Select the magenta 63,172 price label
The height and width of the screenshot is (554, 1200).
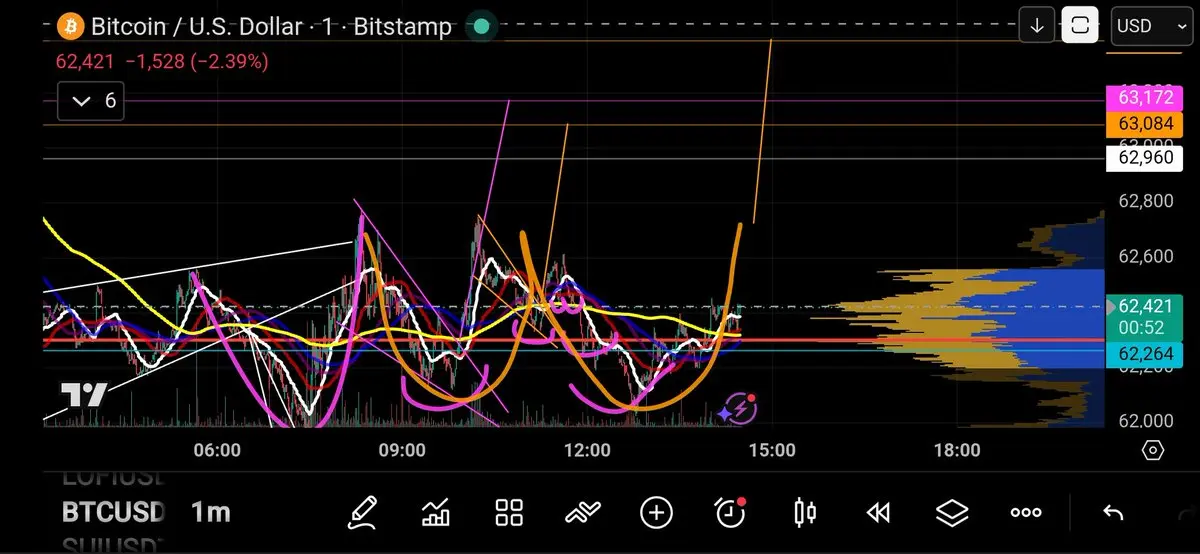[1145, 98]
